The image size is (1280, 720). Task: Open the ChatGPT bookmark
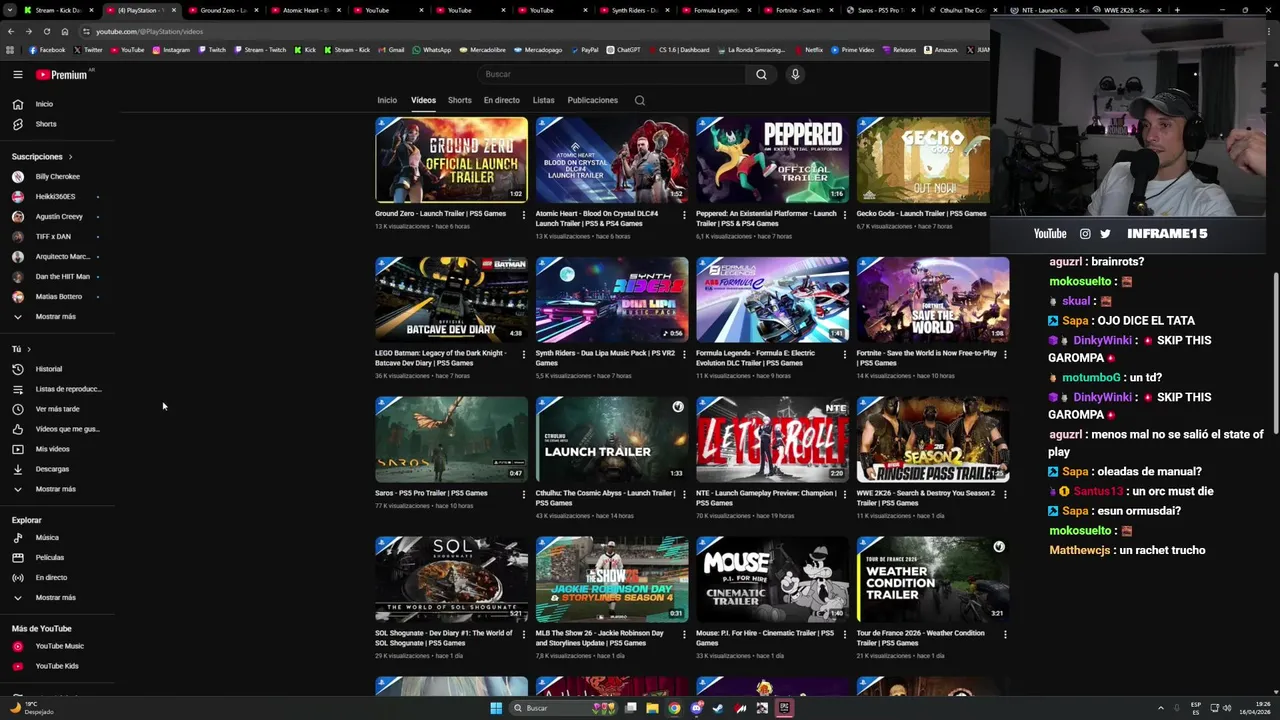[624, 49]
